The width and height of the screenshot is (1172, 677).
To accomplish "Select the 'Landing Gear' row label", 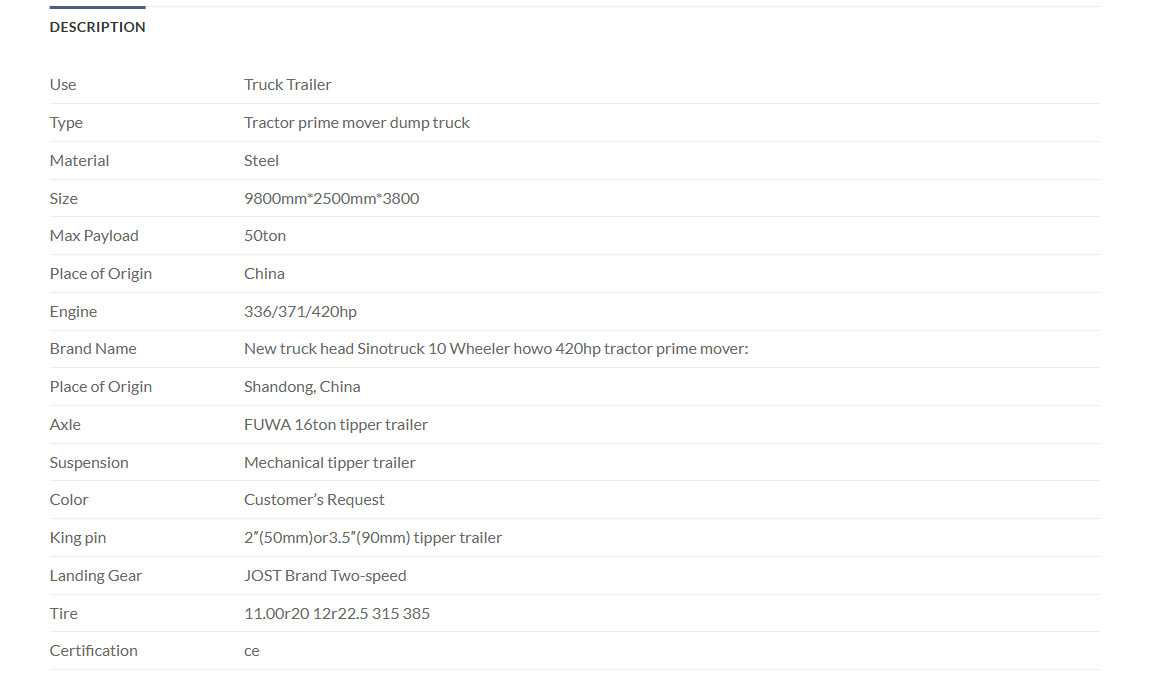I will pyautogui.click(x=96, y=575).
